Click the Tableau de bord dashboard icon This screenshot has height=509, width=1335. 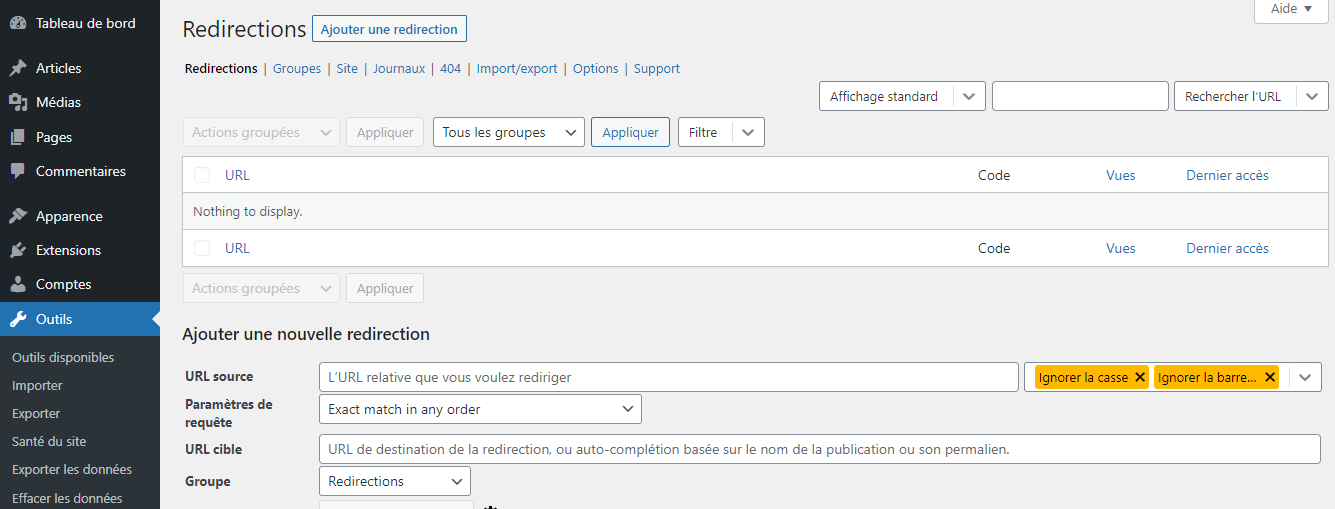(x=18, y=23)
